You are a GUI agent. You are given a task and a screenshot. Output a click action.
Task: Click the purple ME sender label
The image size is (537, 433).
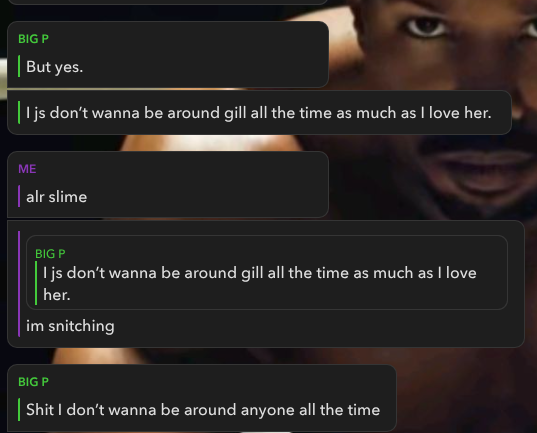[27, 169]
